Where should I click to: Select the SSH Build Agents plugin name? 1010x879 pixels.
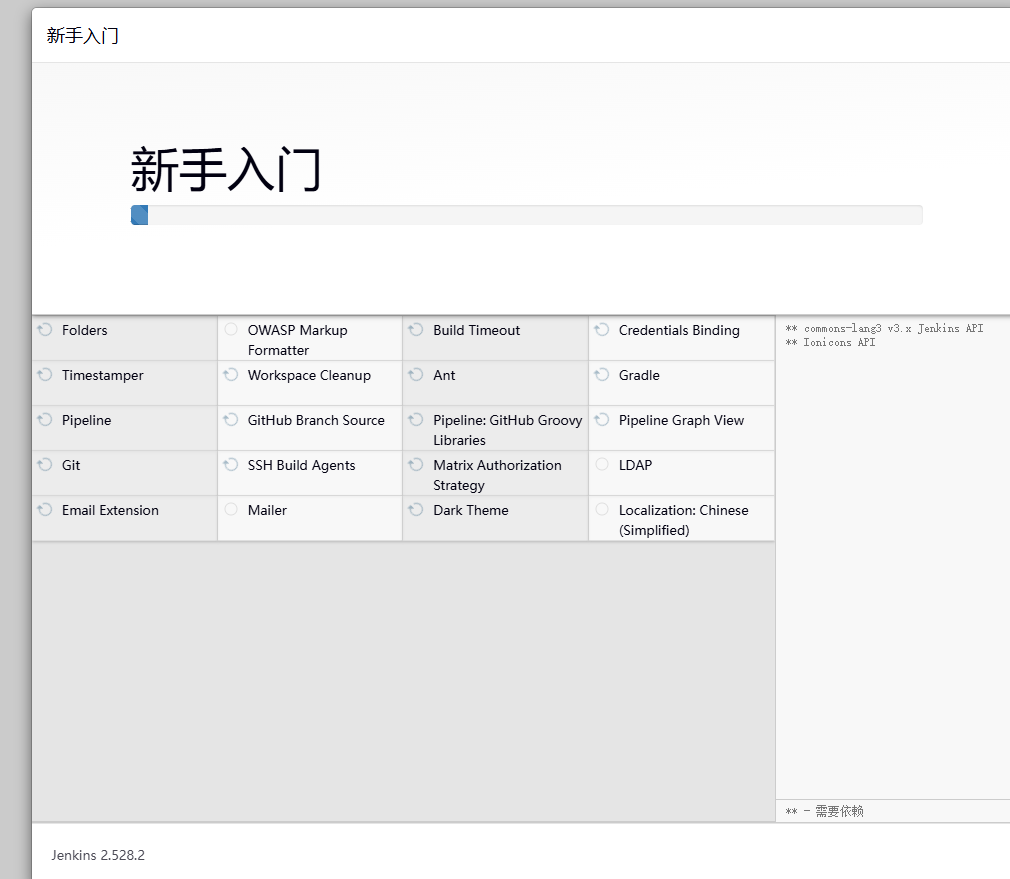point(301,466)
